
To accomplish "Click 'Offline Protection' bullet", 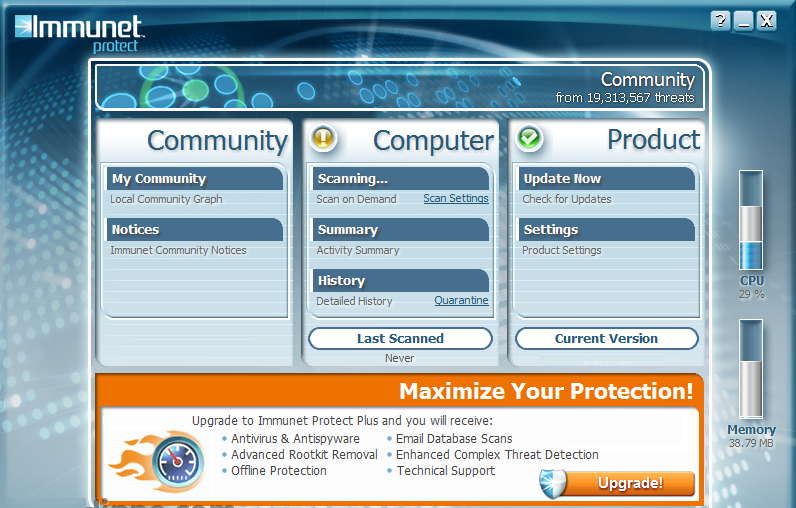I will 279,470.
